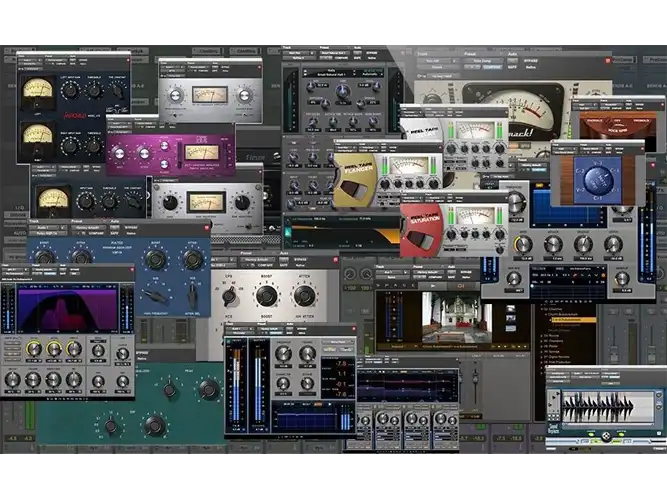Adjust BF-2A gain knob on right
The height and width of the screenshot is (500, 667).
pyautogui.click(x=244, y=95)
